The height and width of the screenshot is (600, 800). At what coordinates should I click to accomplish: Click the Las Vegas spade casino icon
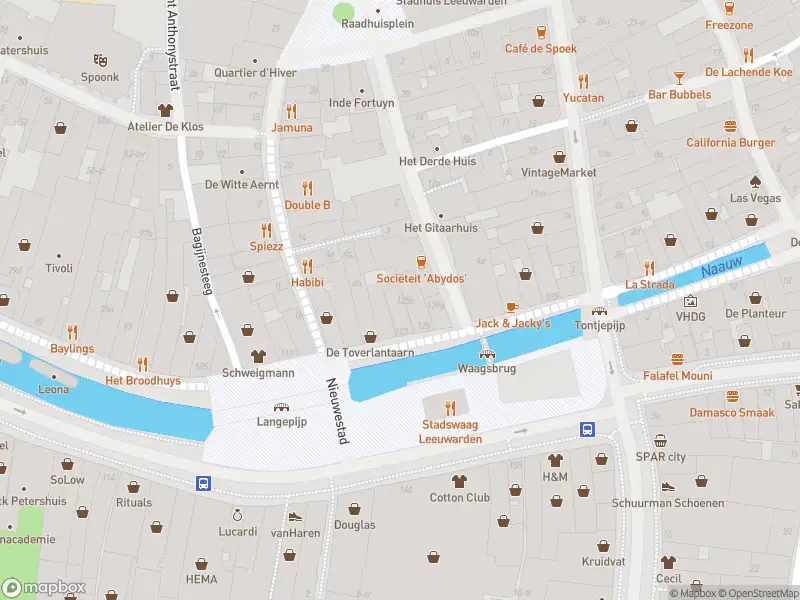point(755,182)
